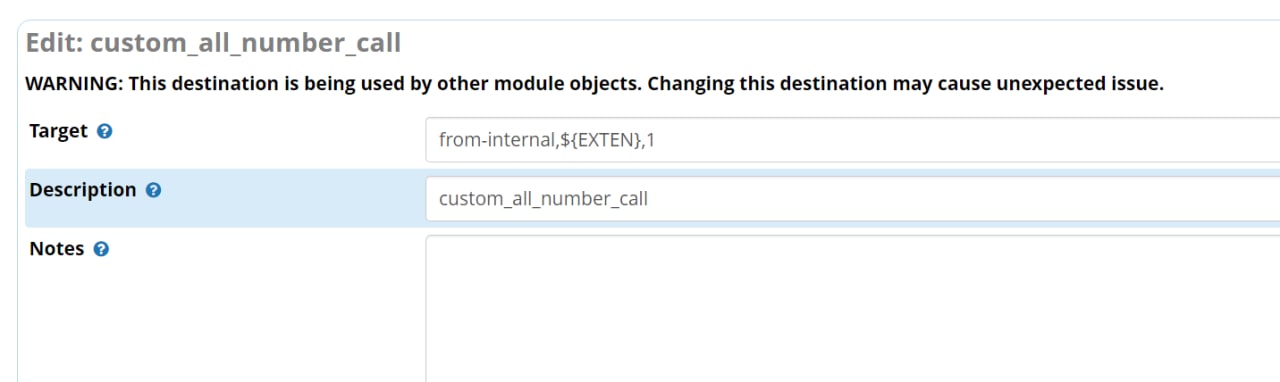This screenshot has width=1280, height=382.
Task: Click the Notes field label
Action: click(x=57, y=249)
